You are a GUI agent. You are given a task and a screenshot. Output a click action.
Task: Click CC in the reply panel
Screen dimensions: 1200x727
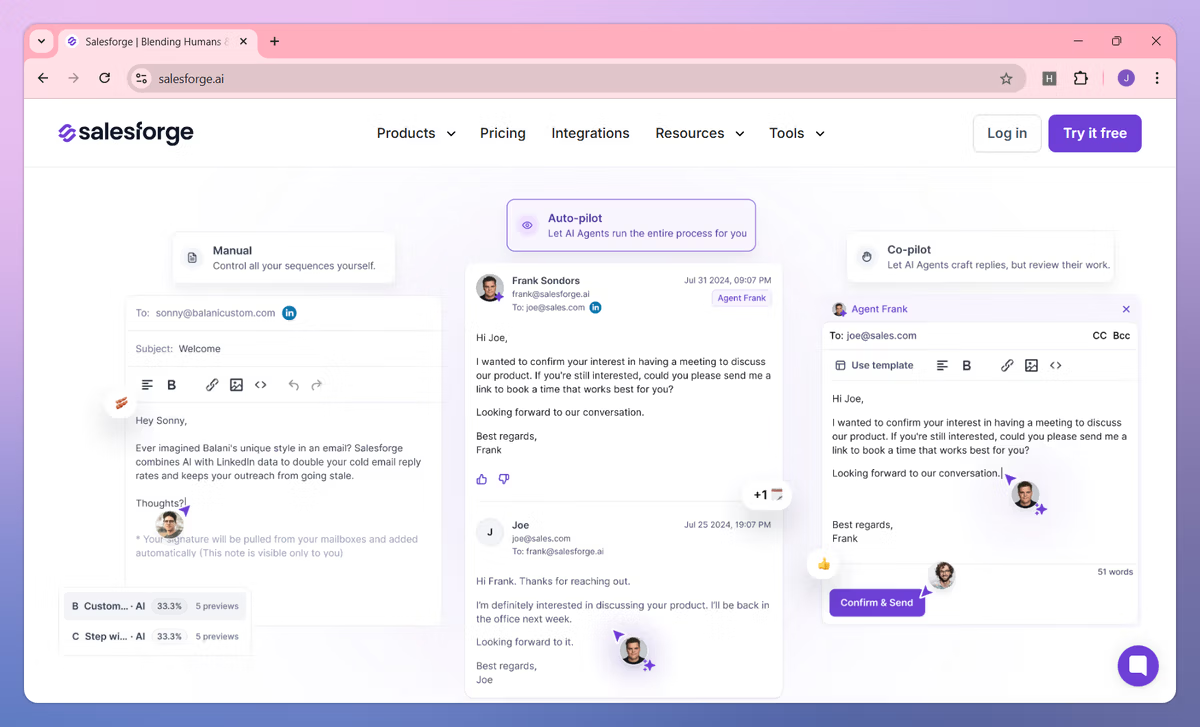pyautogui.click(x=1100, y=336)
